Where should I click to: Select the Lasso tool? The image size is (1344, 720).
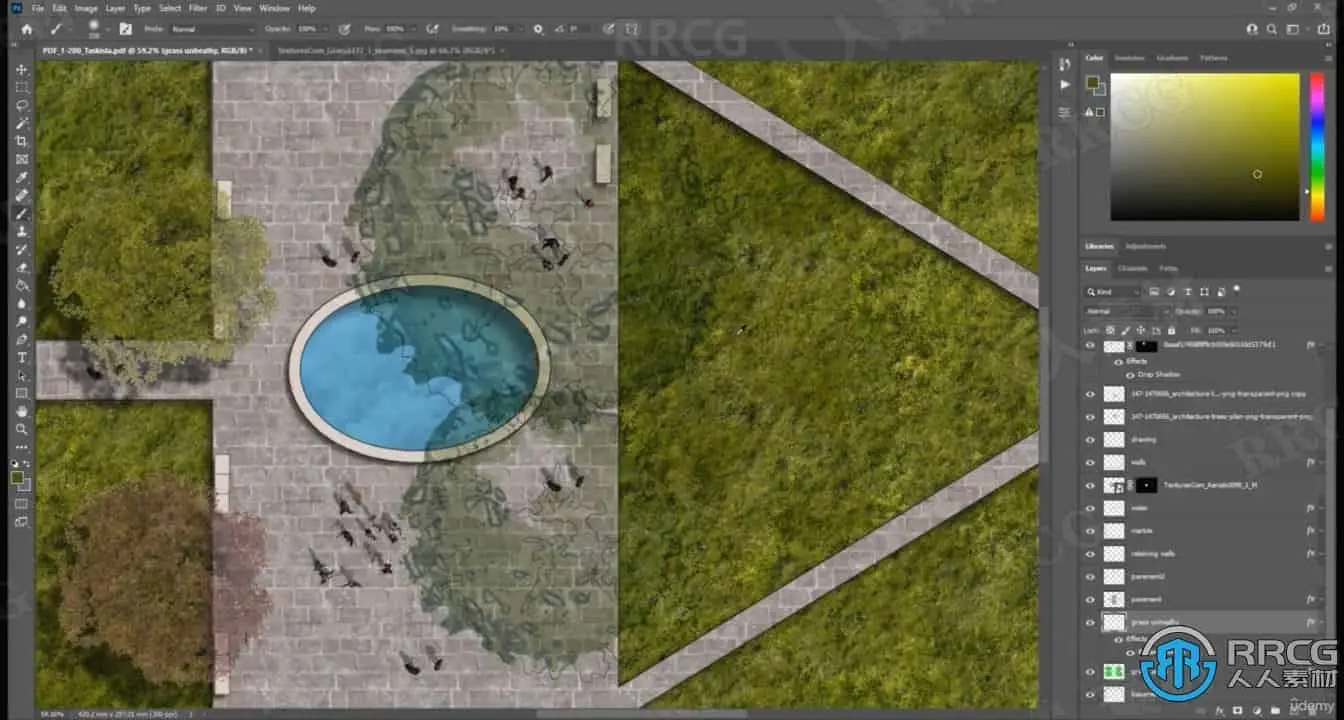[22, 105]
